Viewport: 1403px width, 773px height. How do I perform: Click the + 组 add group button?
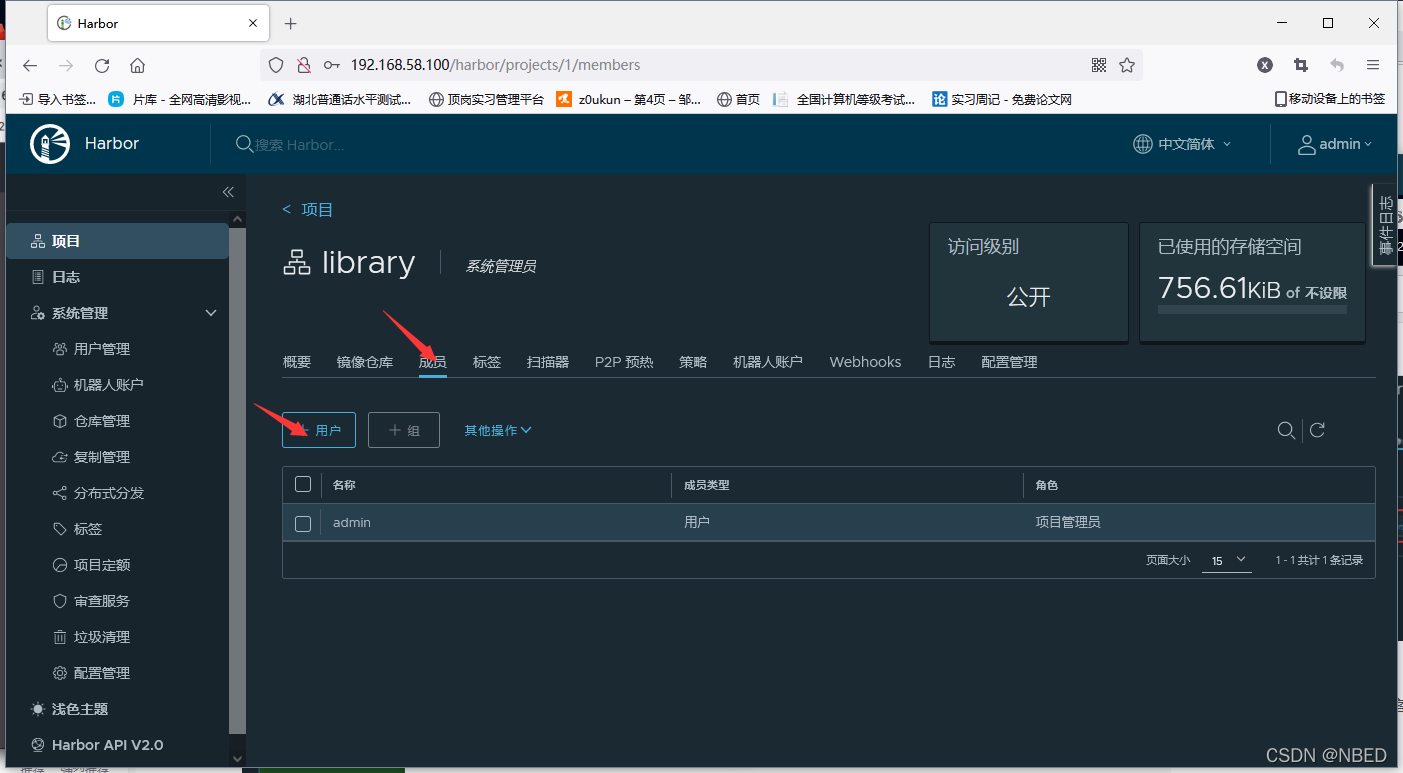click(x=404, y=430)
